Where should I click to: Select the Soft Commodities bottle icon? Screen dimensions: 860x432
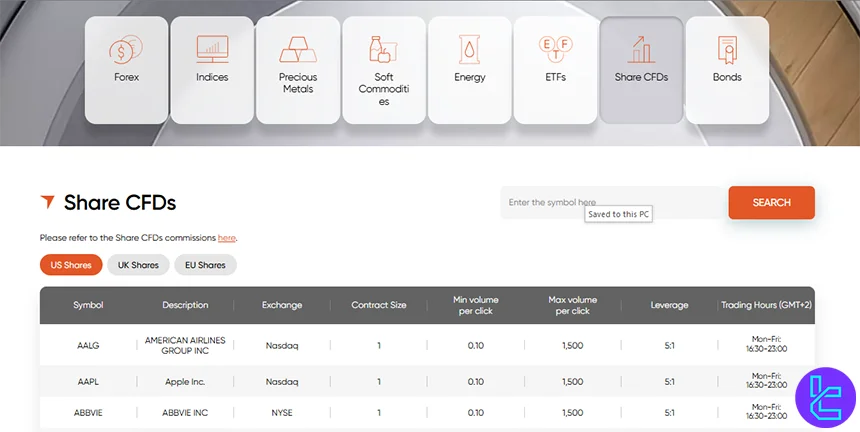pyautogui.click(x=383, y=49)
